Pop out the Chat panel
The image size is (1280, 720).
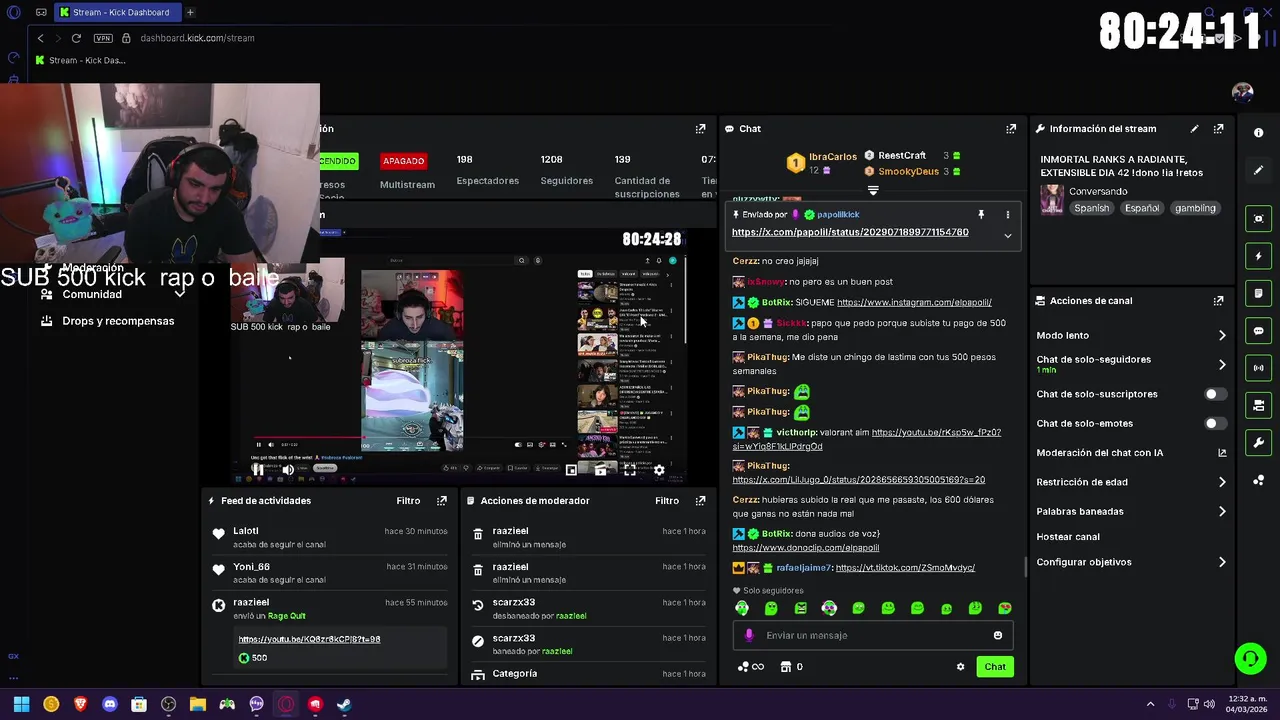(1011, 129)
